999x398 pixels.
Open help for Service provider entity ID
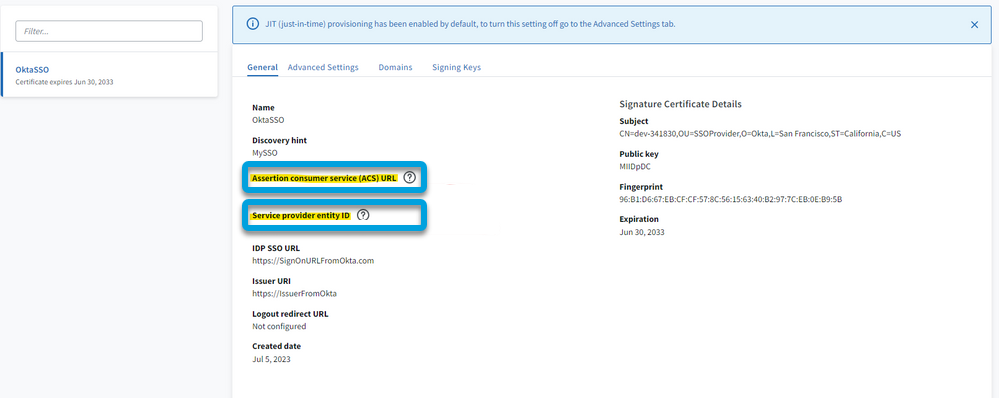point(363,215)
